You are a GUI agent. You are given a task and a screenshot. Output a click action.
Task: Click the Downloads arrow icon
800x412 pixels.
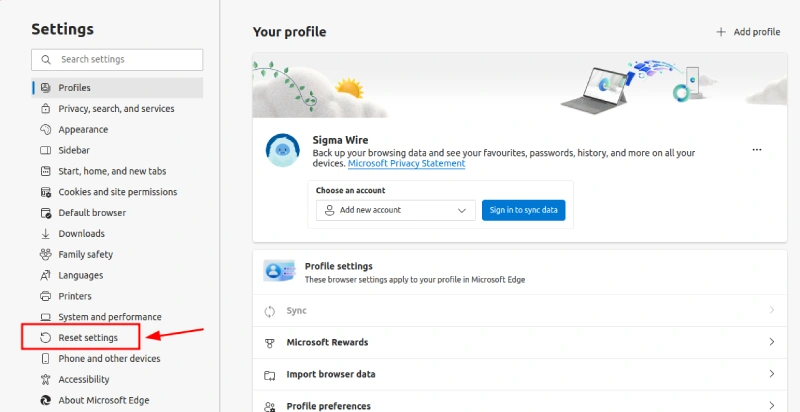click(45, 234)
